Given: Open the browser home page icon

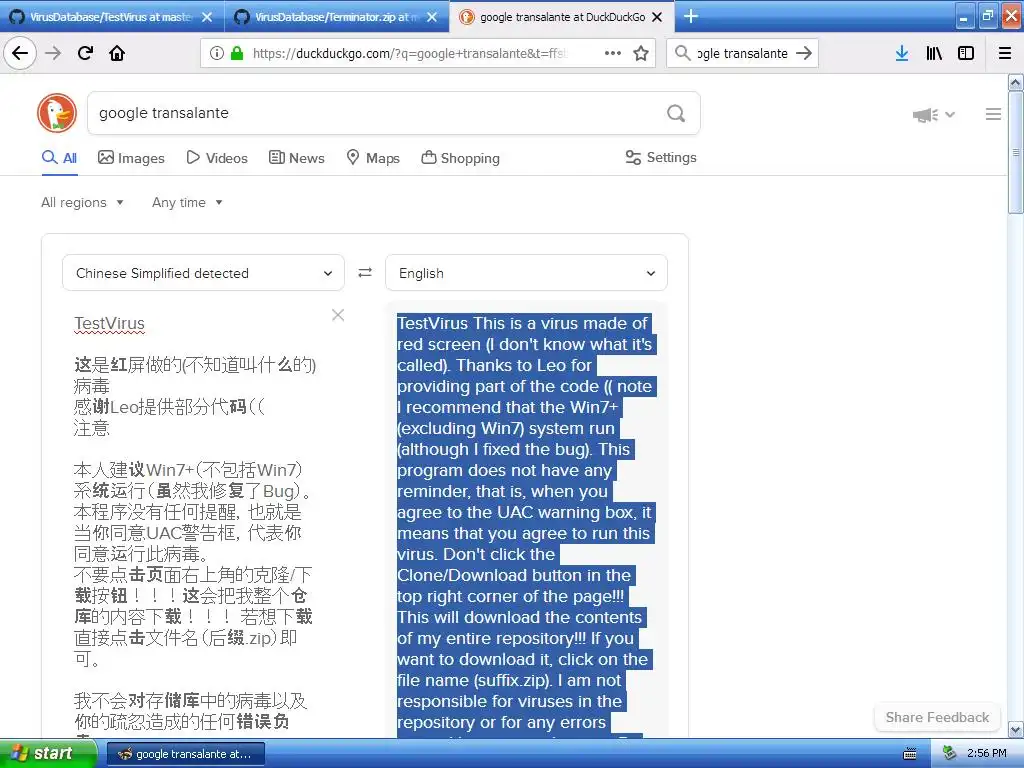Looking at the screenshot, I should point(117,53).
